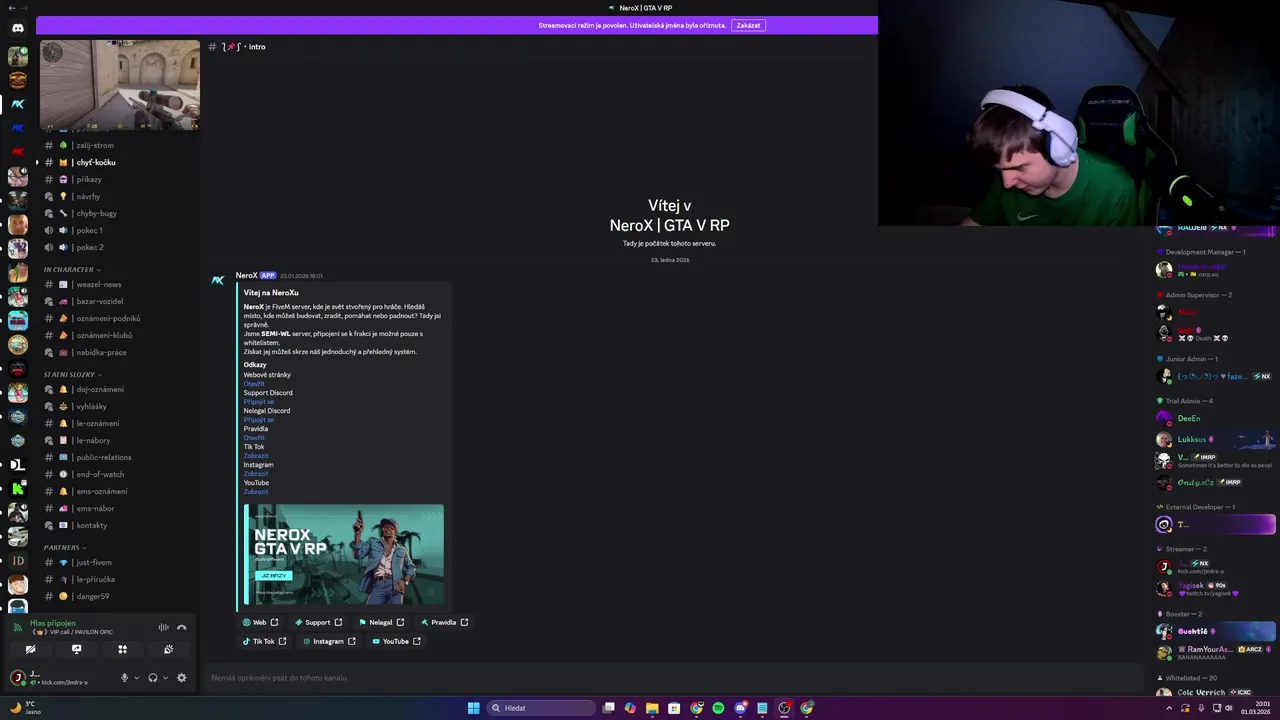Open Discord from the taskbar

point(740,708)
